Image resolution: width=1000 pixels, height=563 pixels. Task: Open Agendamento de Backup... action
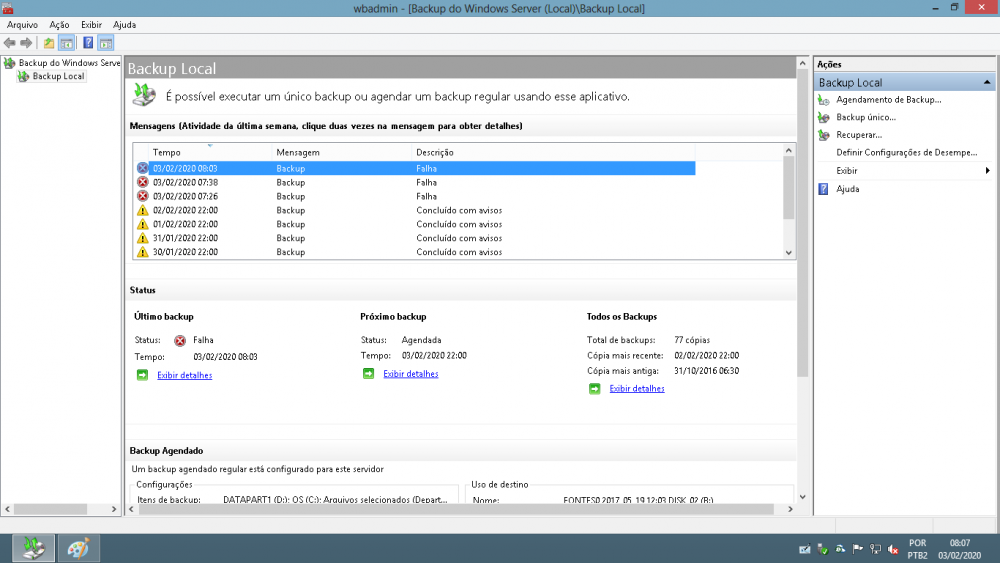coord(888,99)
